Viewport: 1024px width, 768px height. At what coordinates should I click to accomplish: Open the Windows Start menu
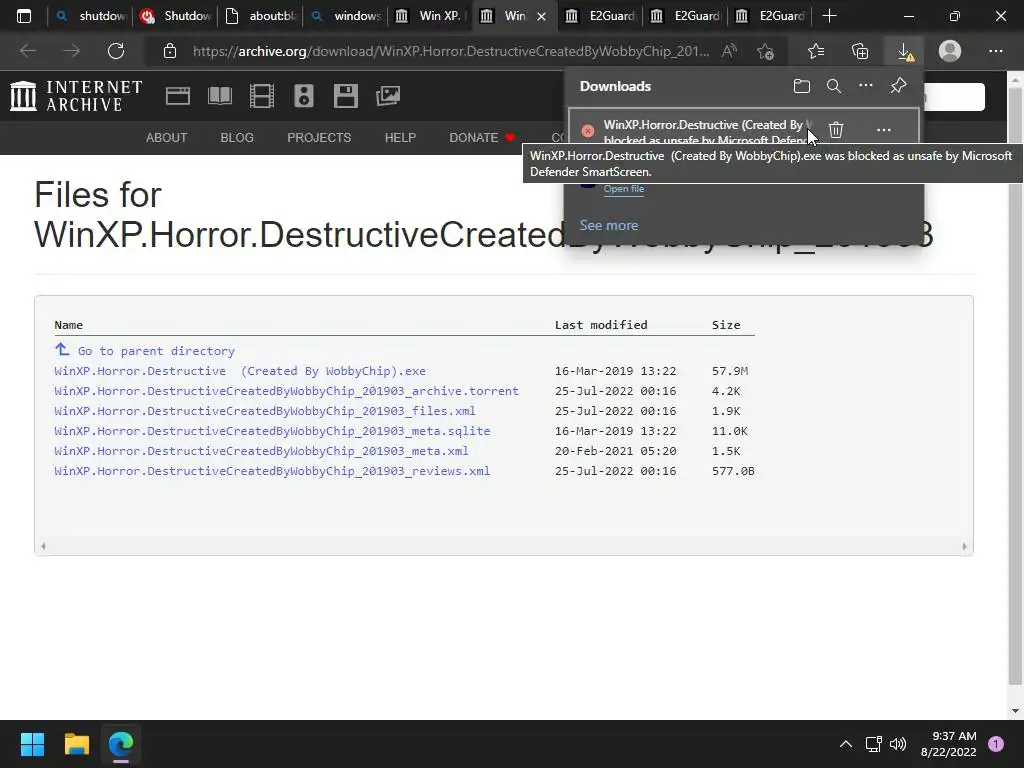(x=32, y=744)
